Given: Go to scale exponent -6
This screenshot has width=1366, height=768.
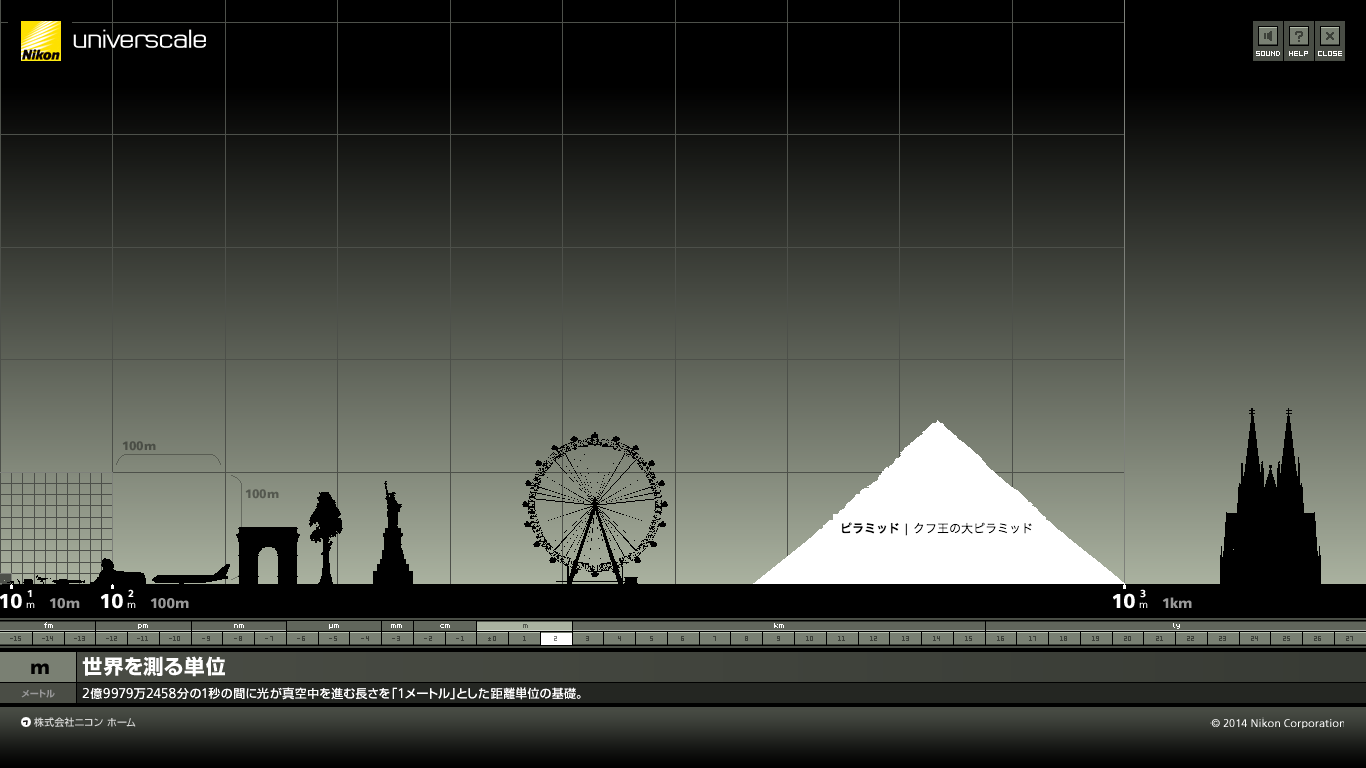Looking at the screenshot, I should pyautogui.click(x=301, y=638).
